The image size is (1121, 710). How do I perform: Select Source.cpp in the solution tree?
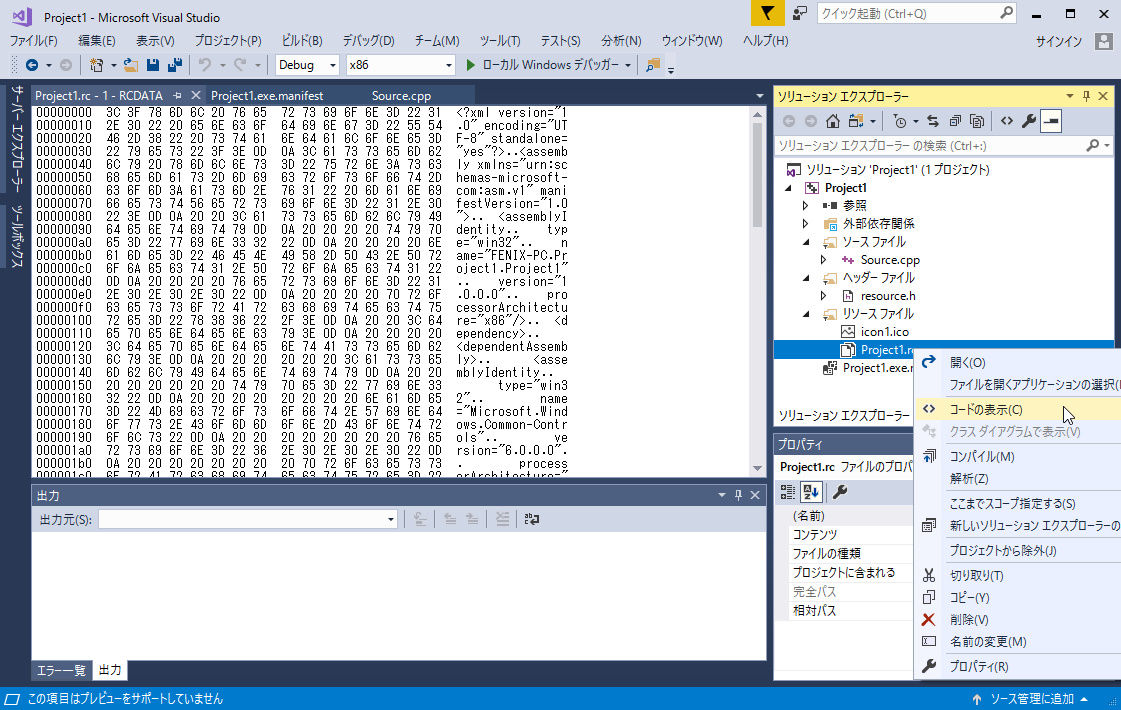(x=890, y=260)
